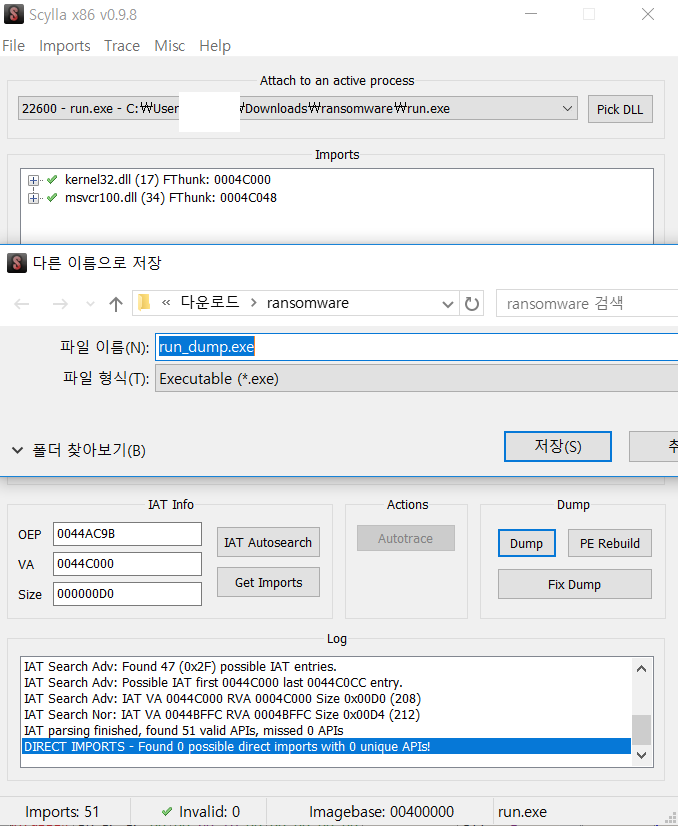The width and height of the screenshot is (678, 826).
Task: Click the ransomware breadcrumb
Action: pos(308,303)
